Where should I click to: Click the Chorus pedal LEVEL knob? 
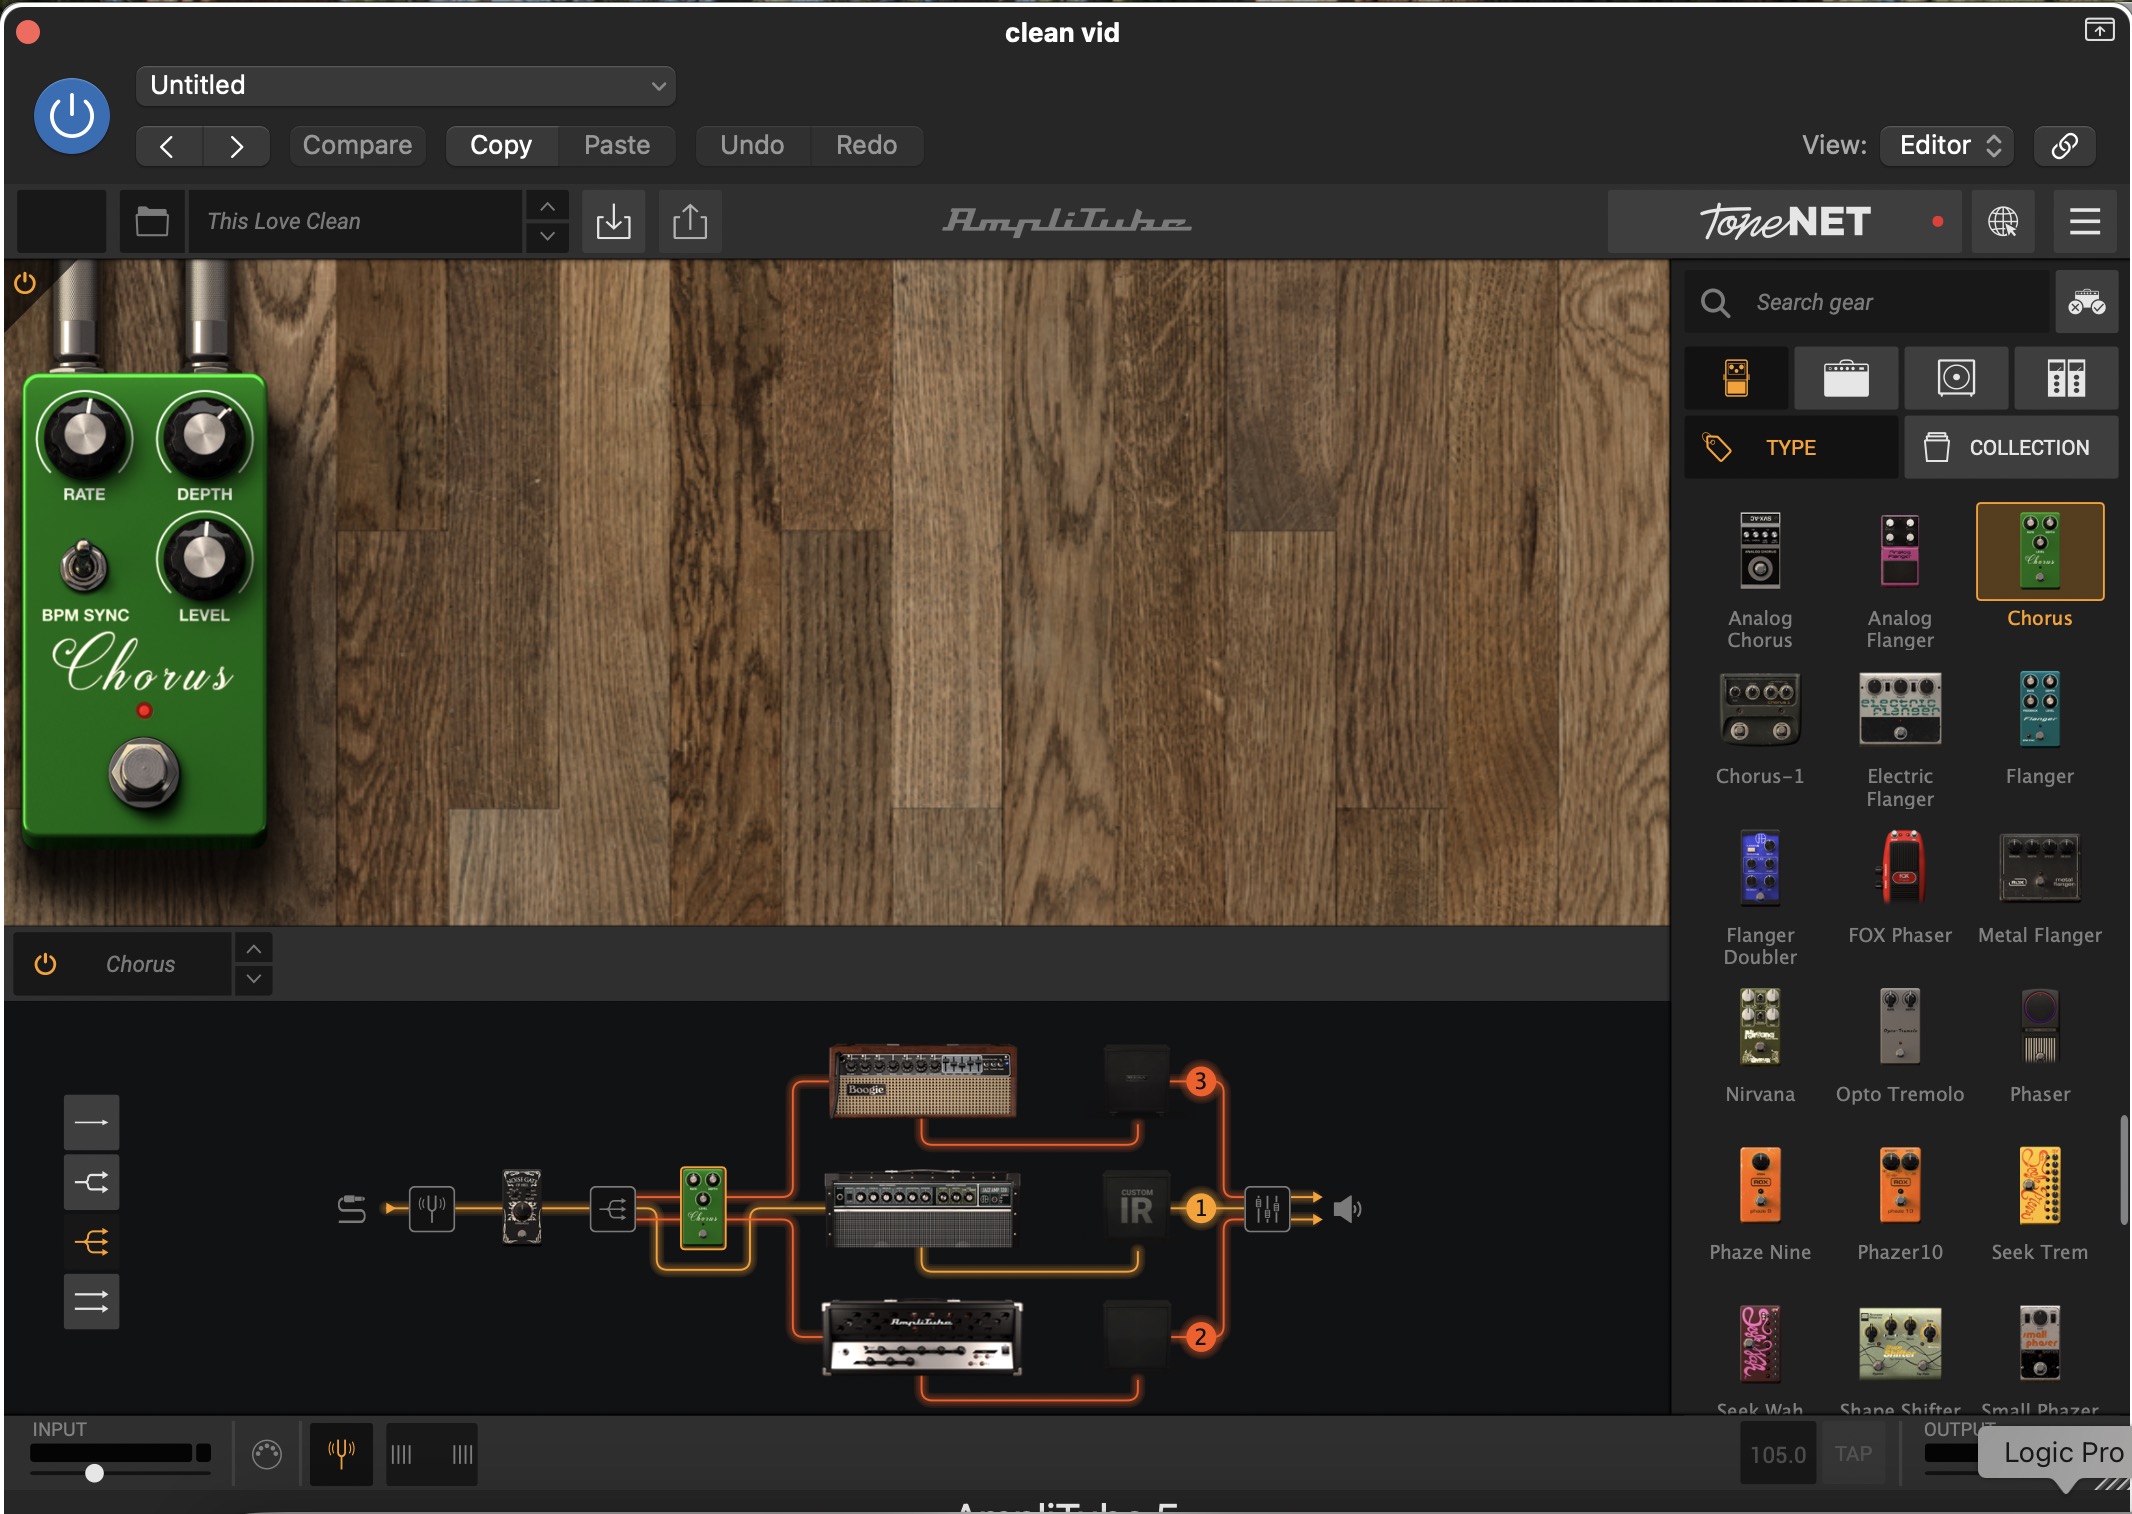point(205,559)
